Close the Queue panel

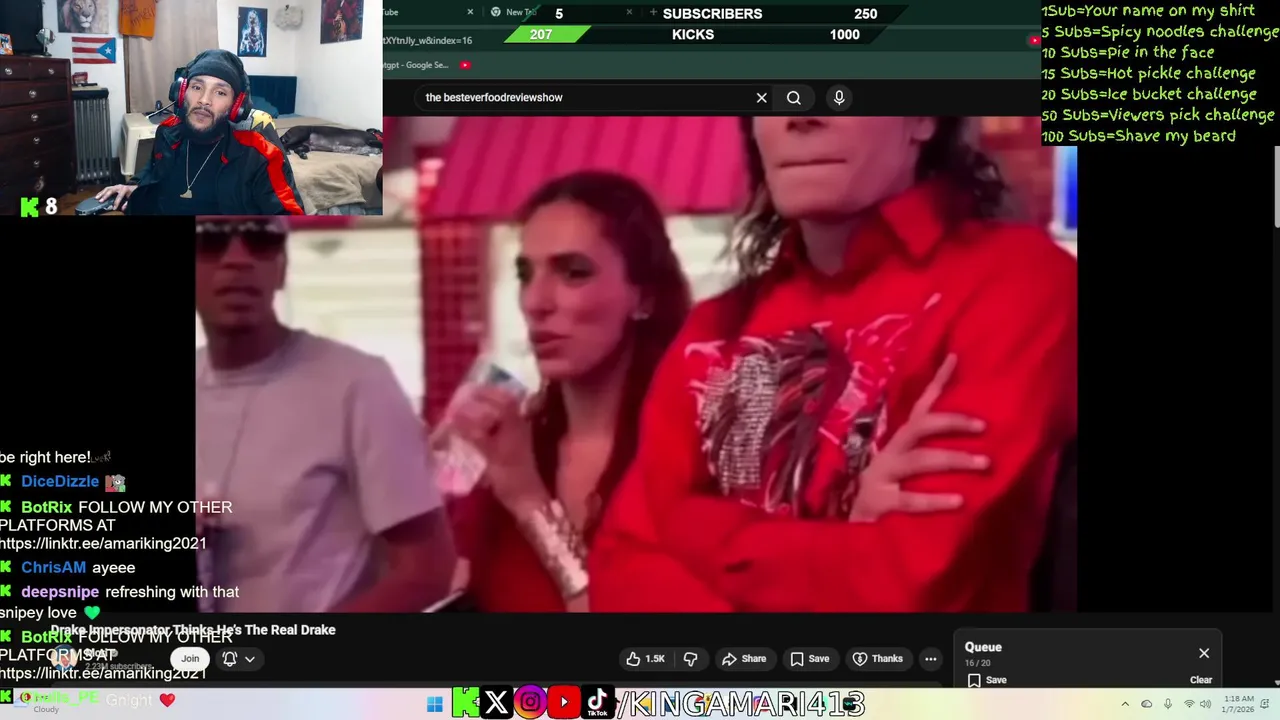[1204, 653]
